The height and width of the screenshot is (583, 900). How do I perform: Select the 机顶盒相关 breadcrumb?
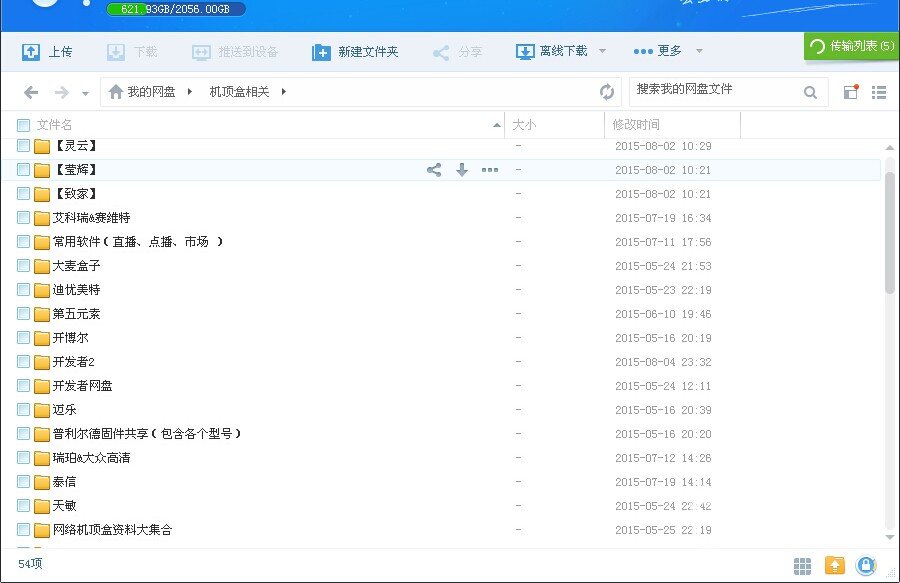pos(239,92)
